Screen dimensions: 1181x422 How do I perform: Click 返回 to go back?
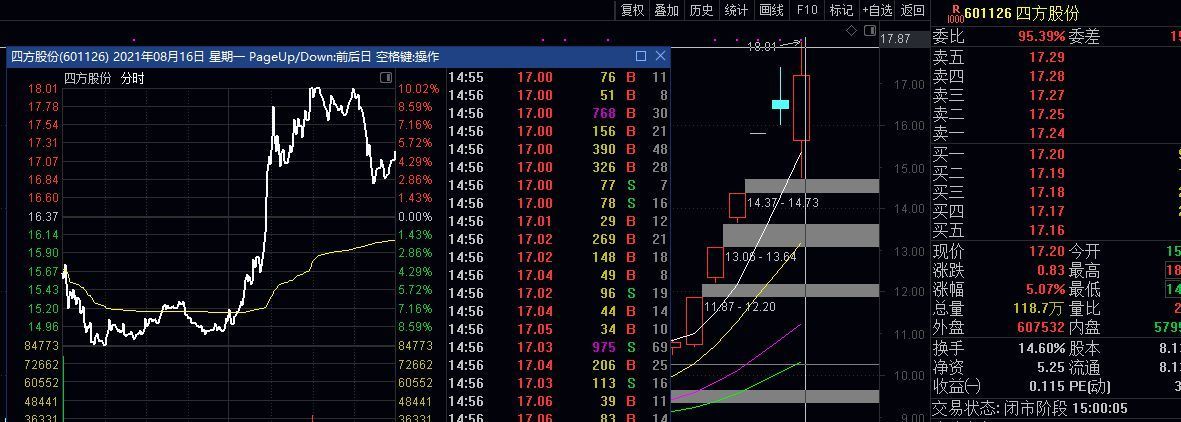coord(913,10)
